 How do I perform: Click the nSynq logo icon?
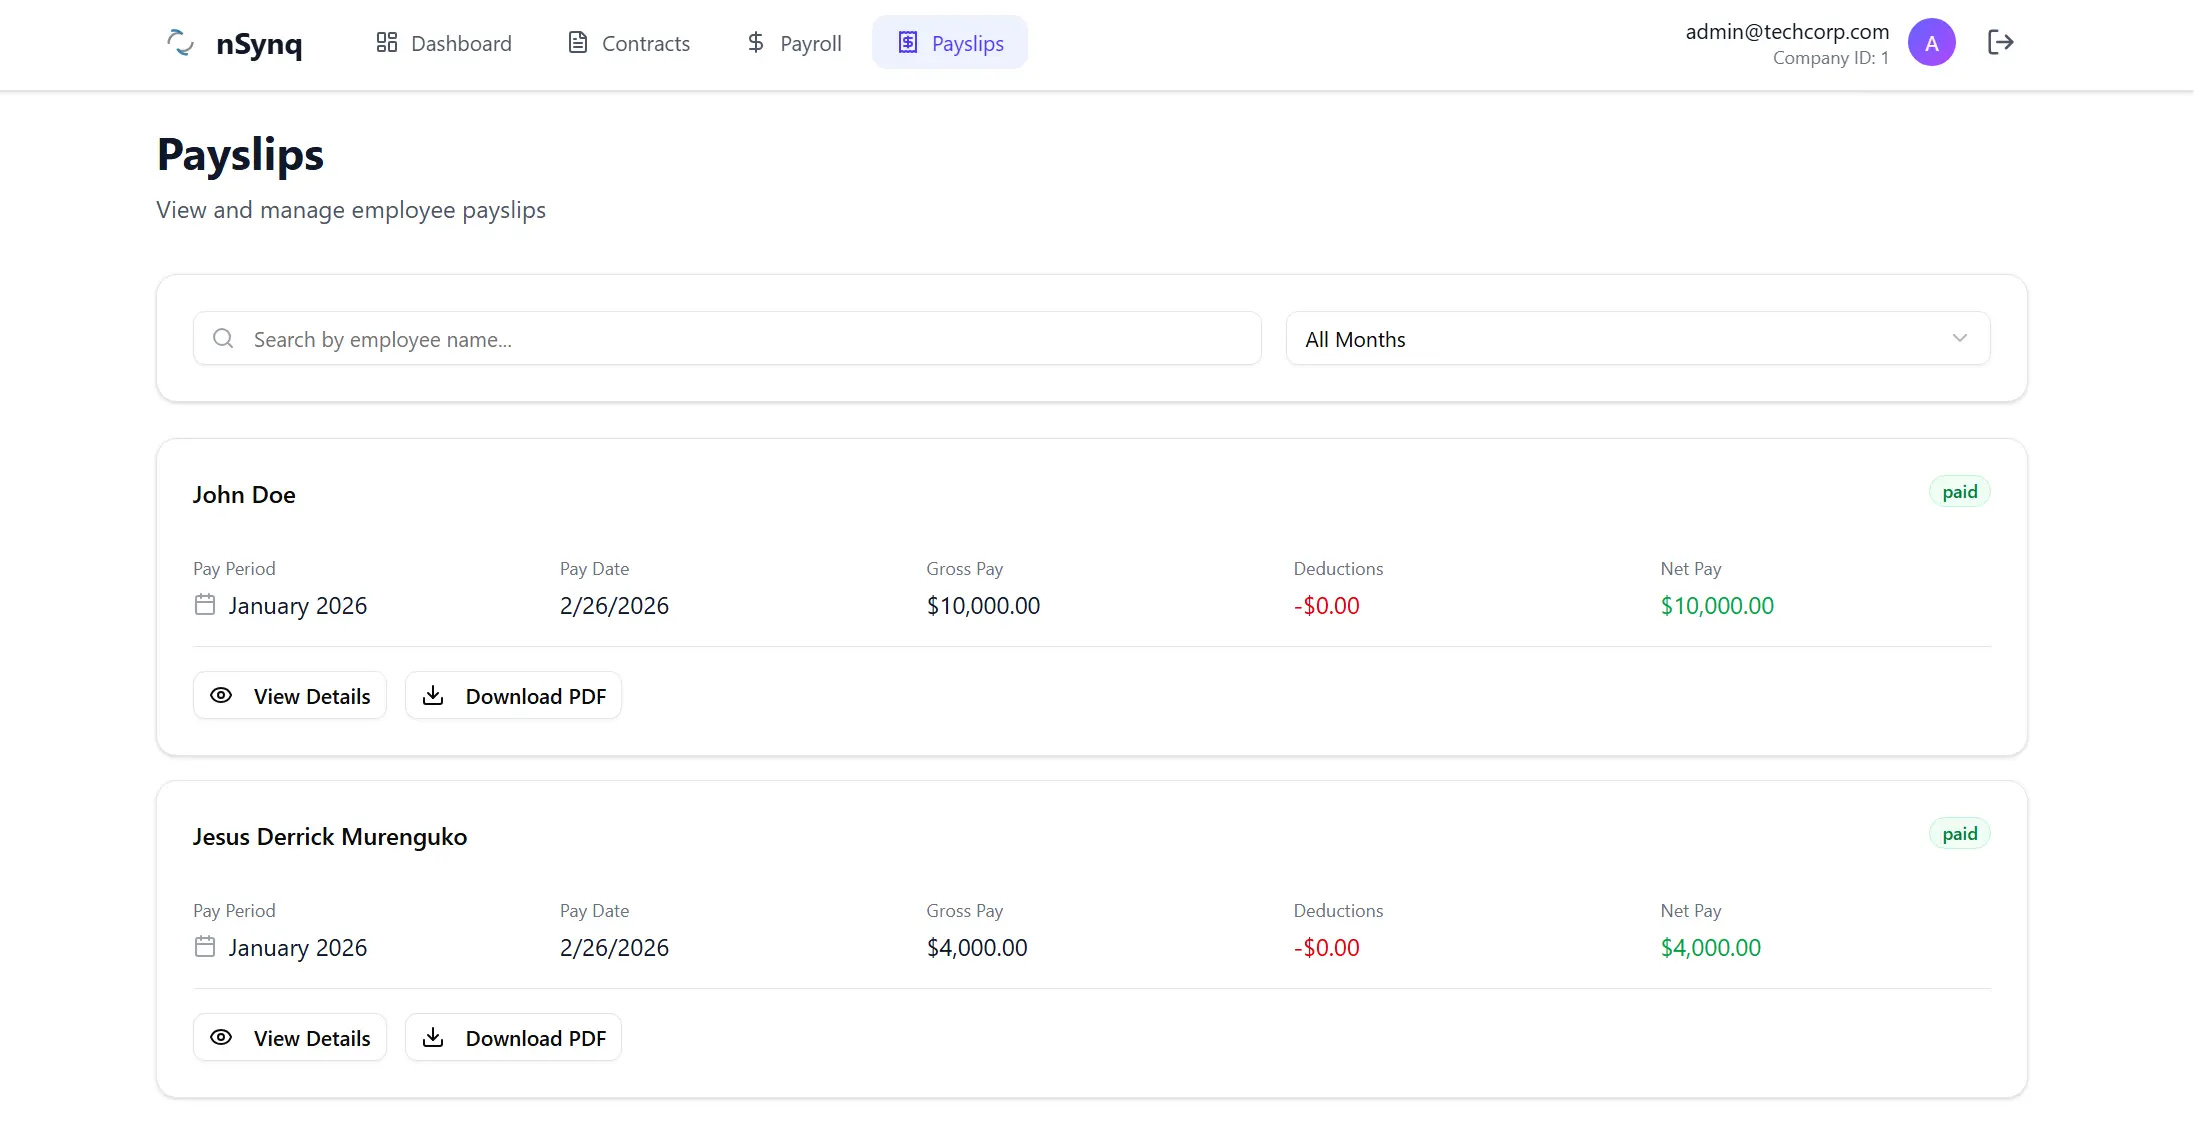[180, 43]
